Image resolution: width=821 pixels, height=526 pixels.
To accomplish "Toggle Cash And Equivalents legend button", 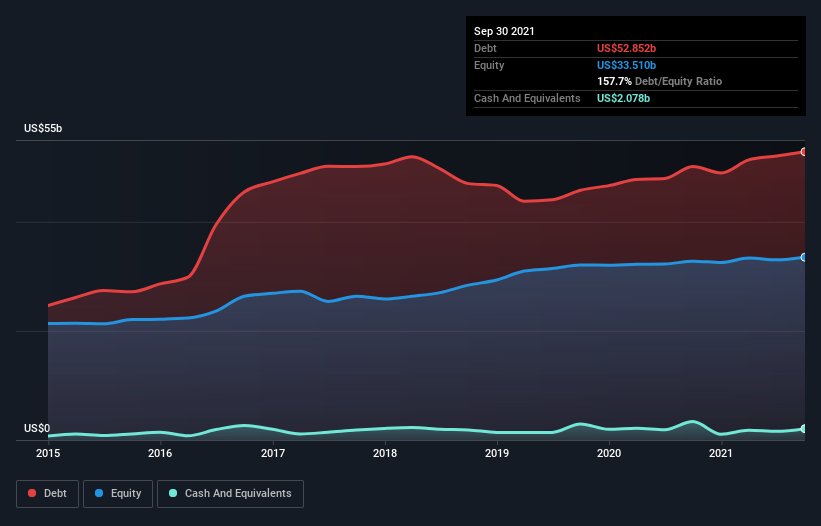I will point(230,494).
